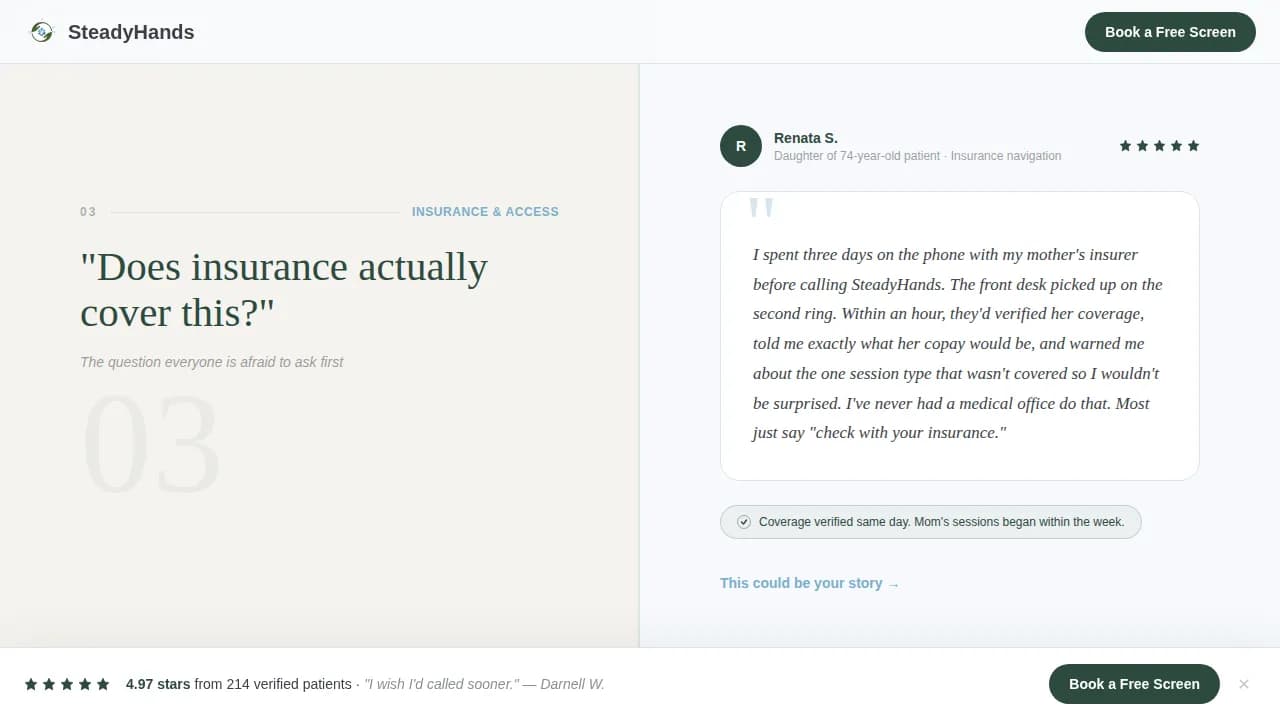Screen dimensions: 1280x720
Task: Dismiss the bottom rating bar with X
Action: point(1244,684)
